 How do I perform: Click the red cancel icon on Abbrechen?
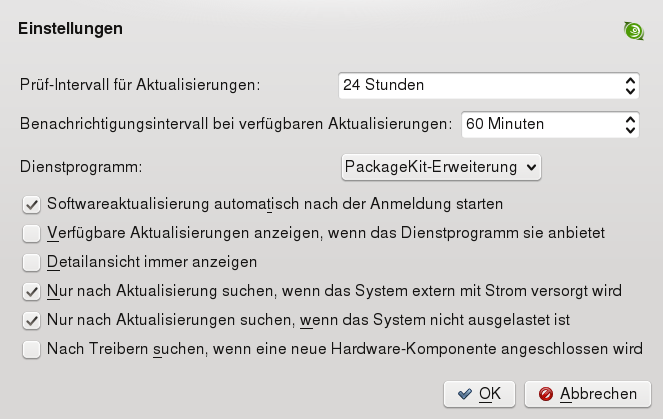[546, 394]
